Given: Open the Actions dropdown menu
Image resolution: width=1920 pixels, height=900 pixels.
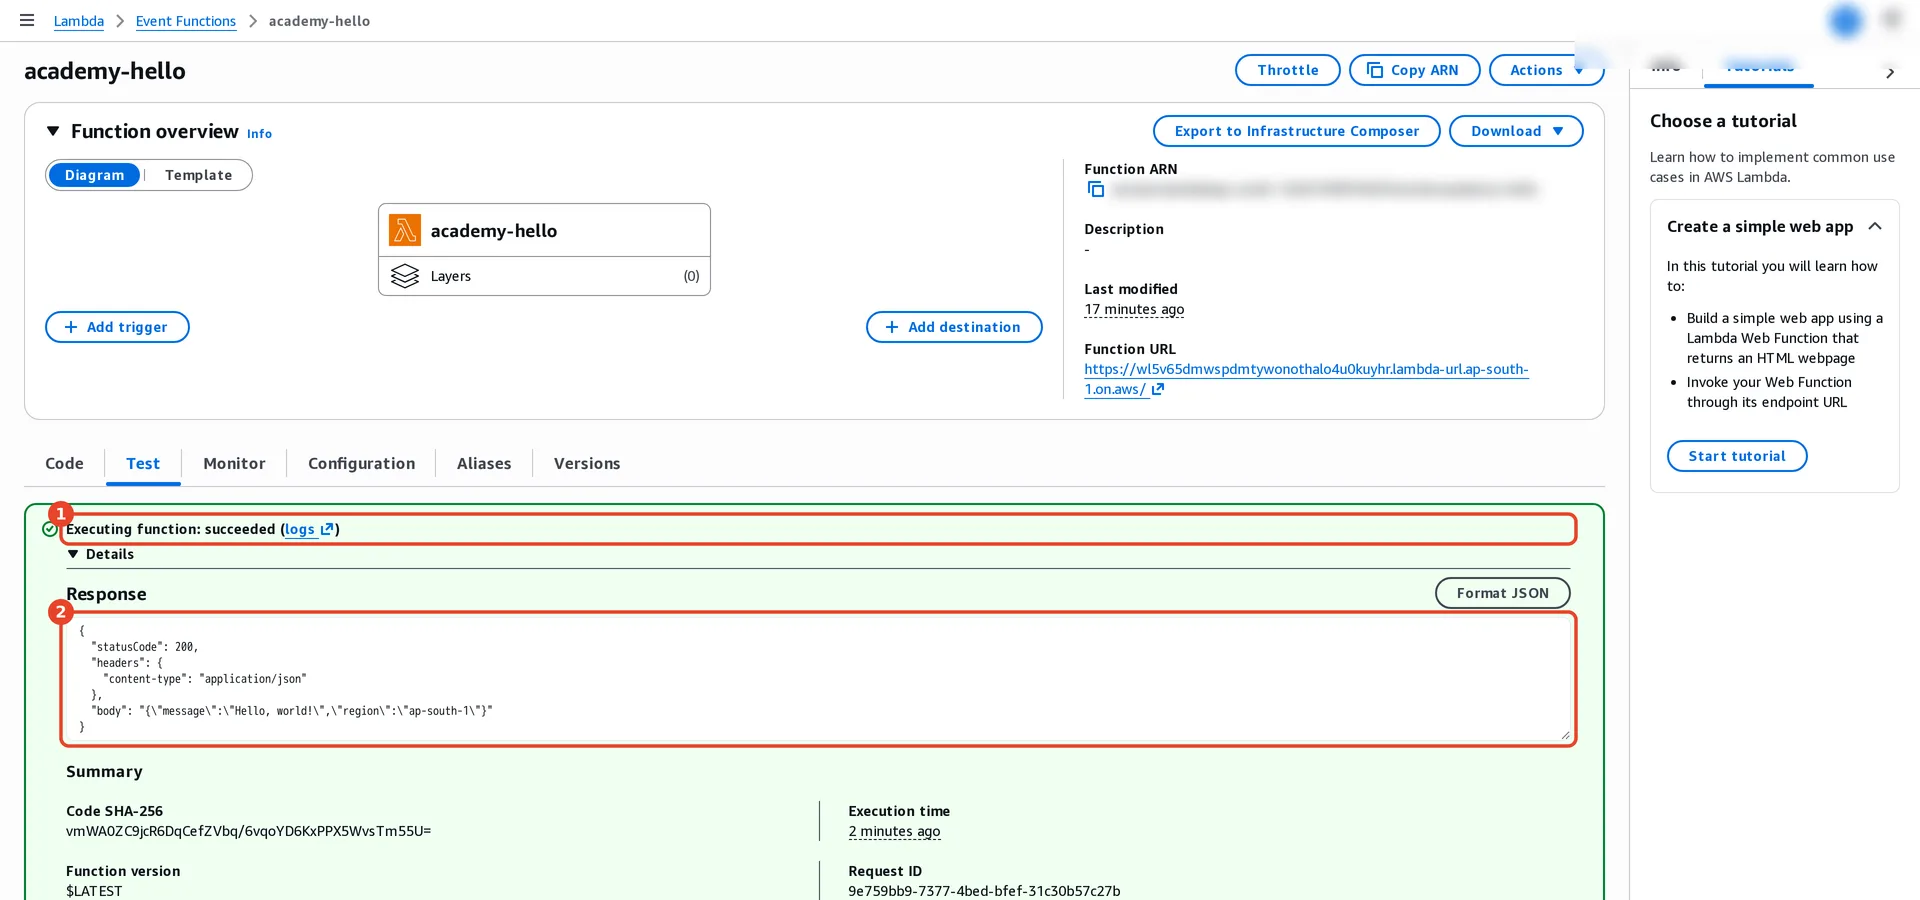Looking at the screenshot, I should point(1546,70).
